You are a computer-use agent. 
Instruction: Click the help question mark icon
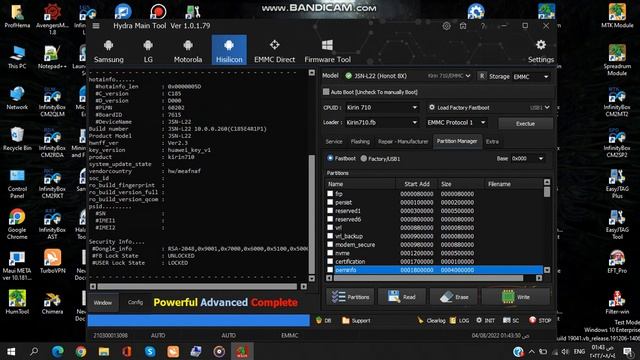pyautogui.click(x=483, y=26)
